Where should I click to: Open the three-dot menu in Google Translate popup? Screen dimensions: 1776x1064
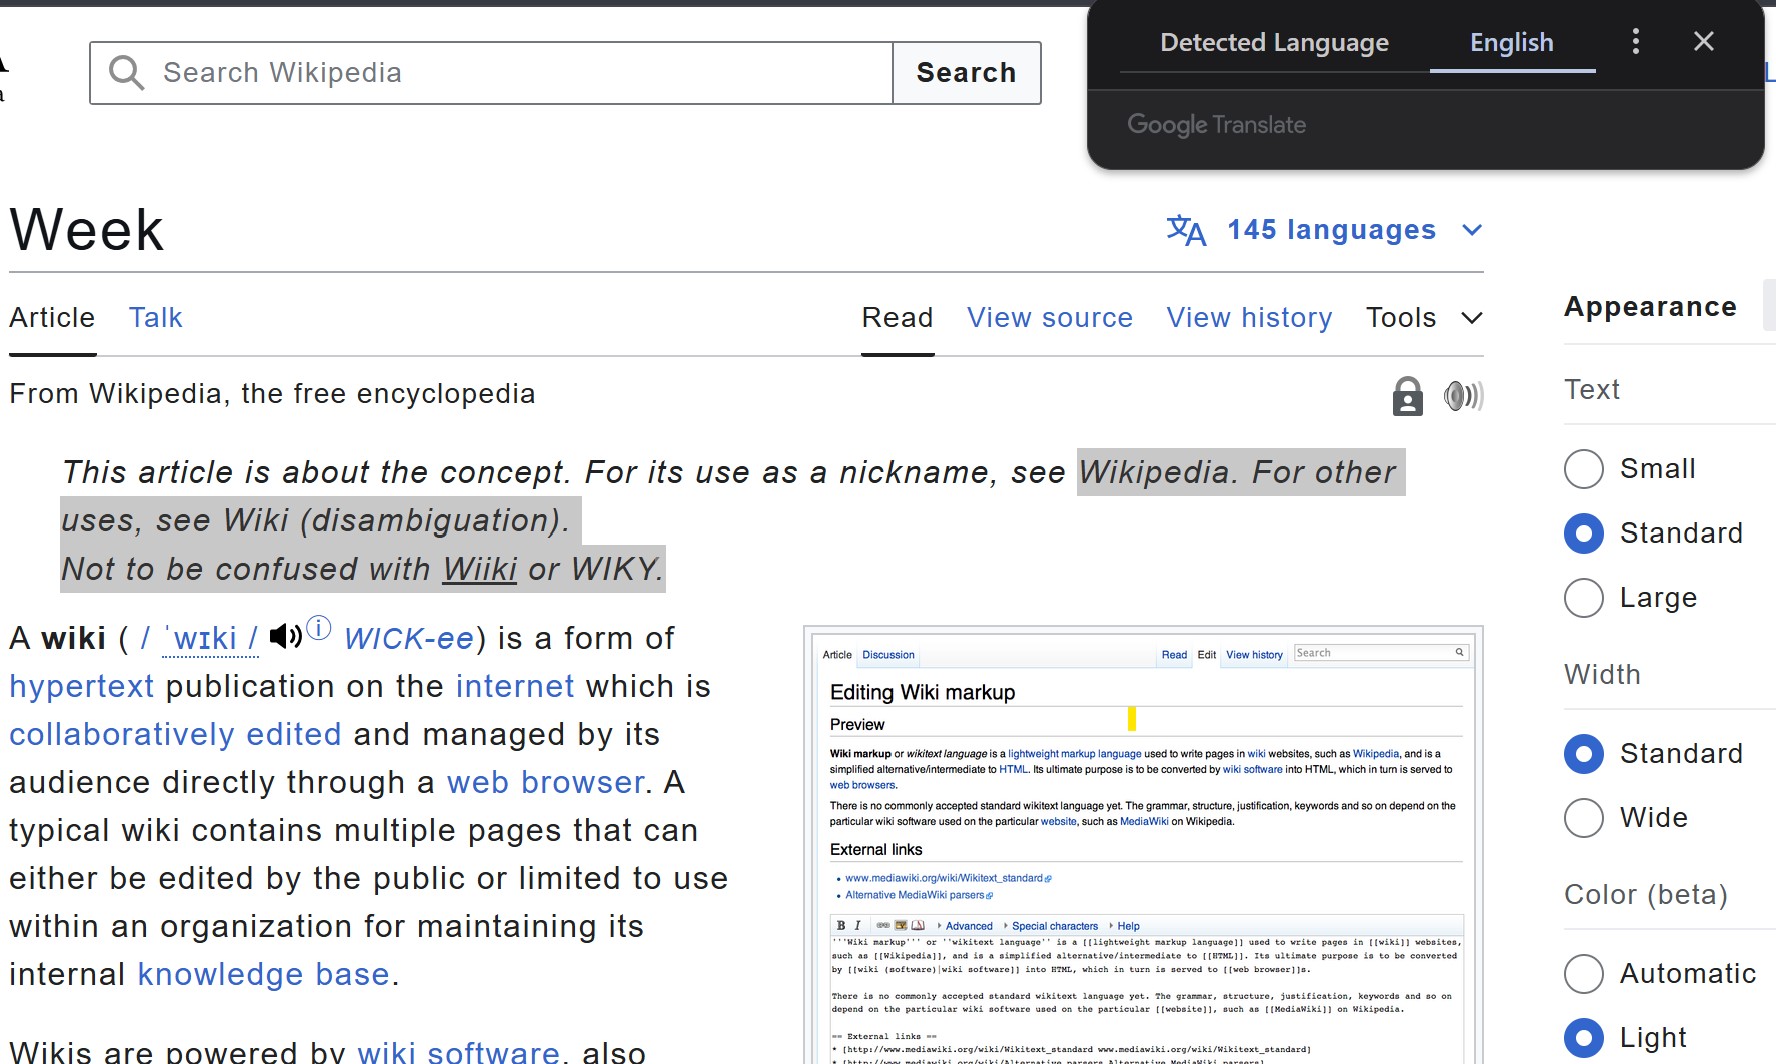pyautogui.click(x=1636, y=41)
